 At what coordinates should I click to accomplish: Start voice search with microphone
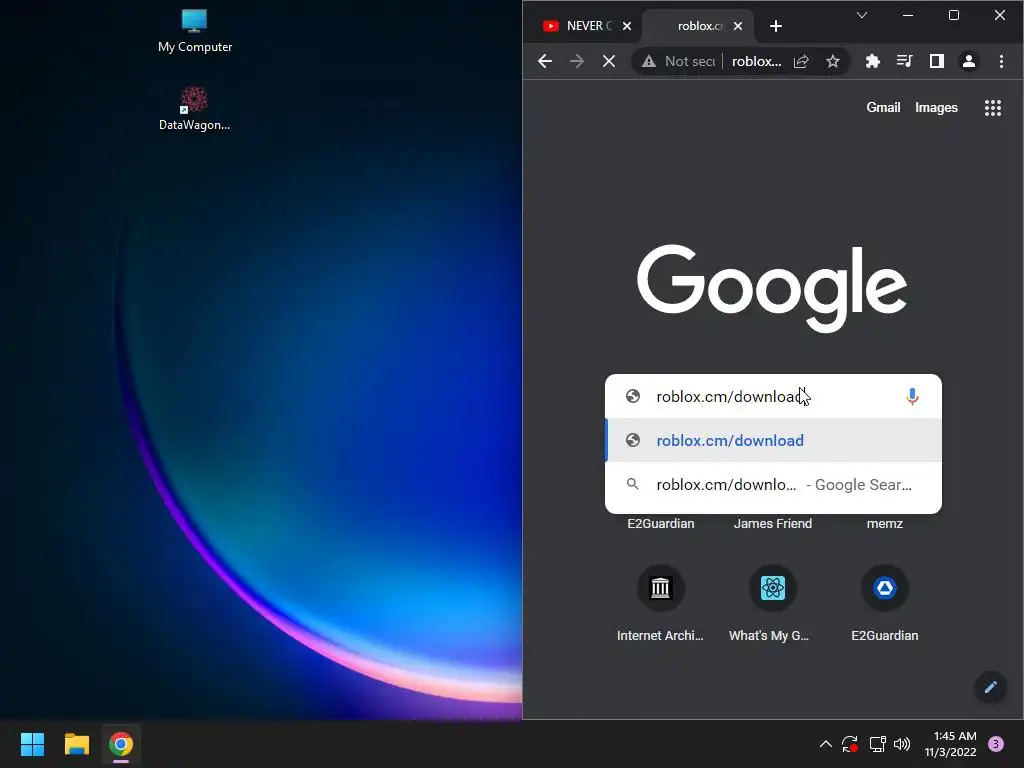(912, 396)
